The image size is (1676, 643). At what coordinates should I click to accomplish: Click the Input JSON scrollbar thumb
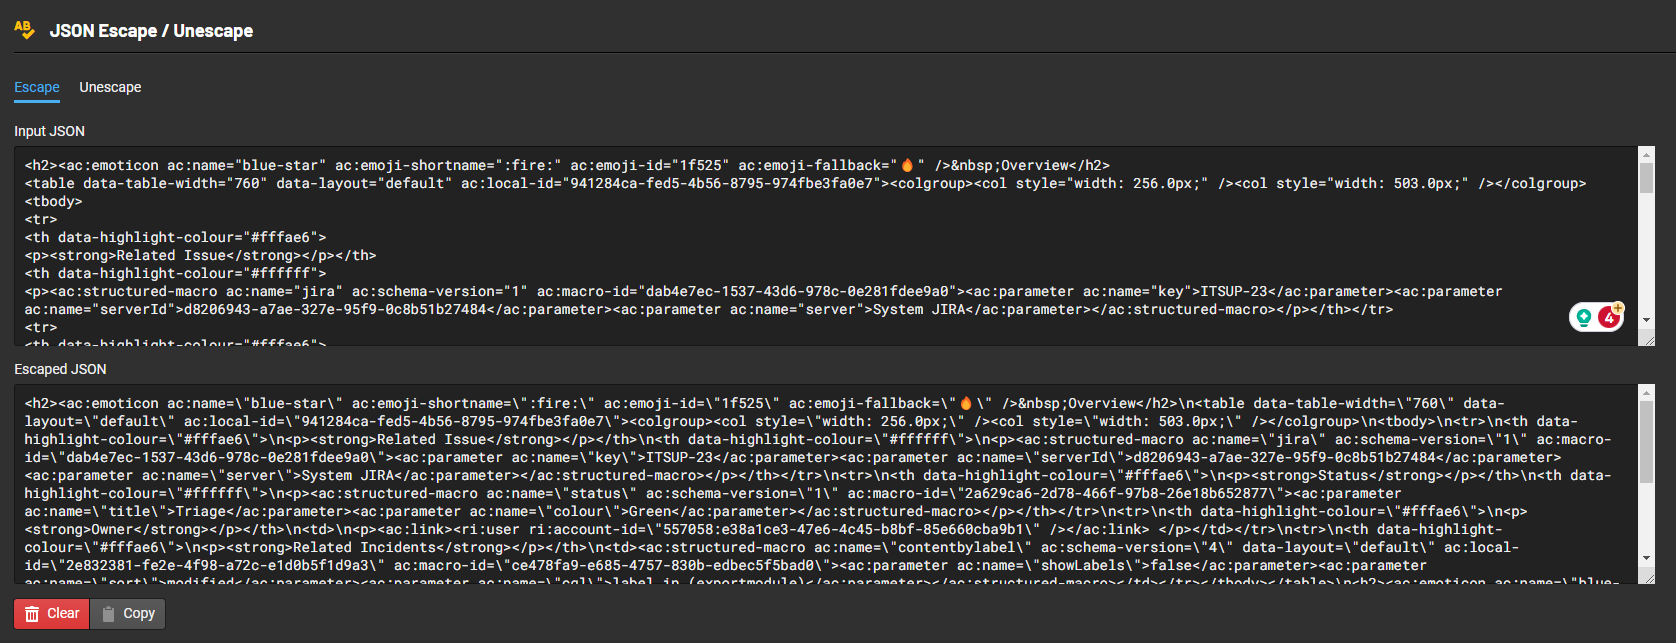pos(1646,178)
